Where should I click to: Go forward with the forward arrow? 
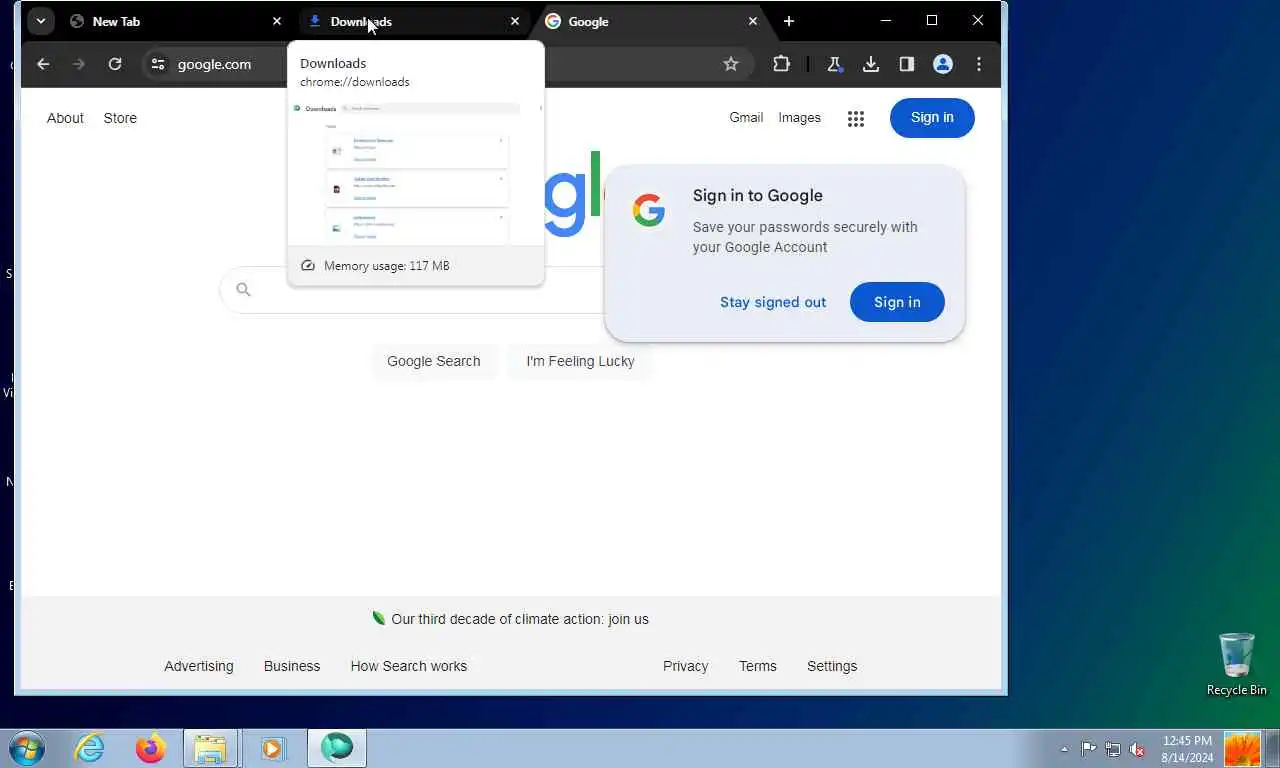(x=79, y=64)
